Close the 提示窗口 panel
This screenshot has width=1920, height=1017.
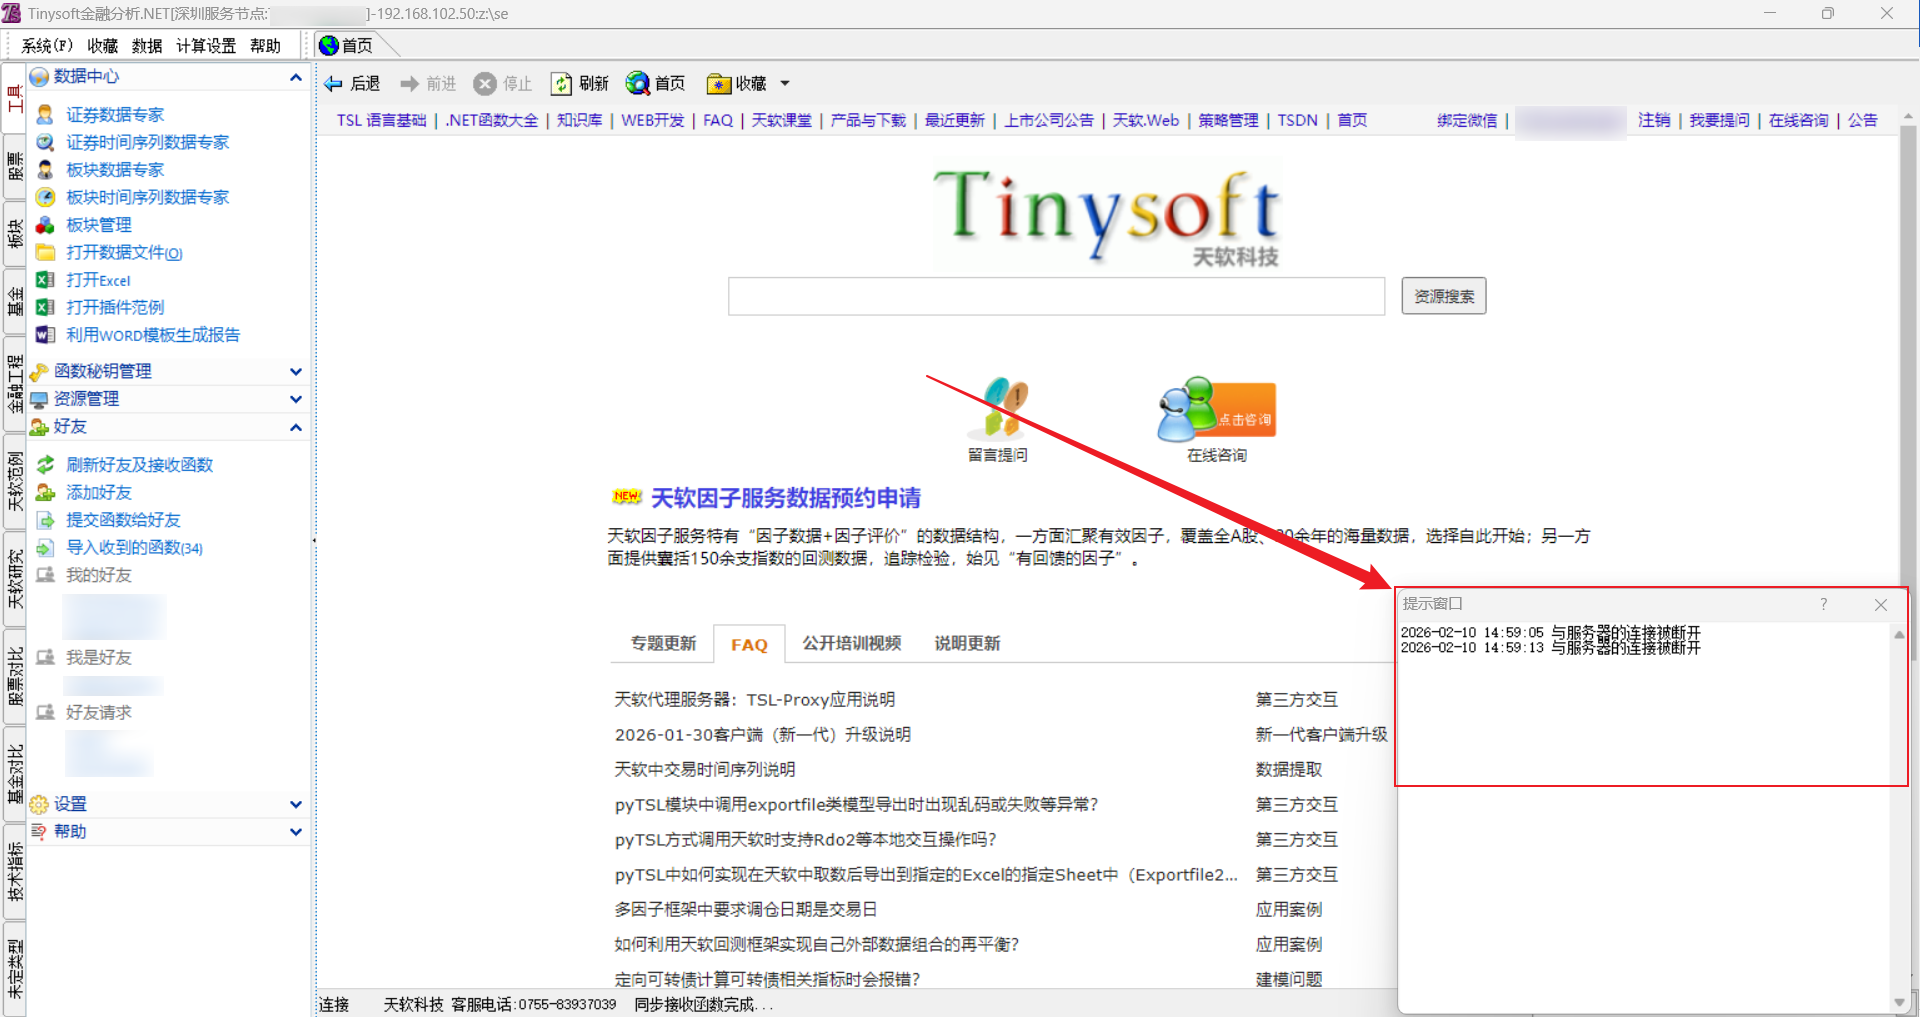click(1881, 604)
